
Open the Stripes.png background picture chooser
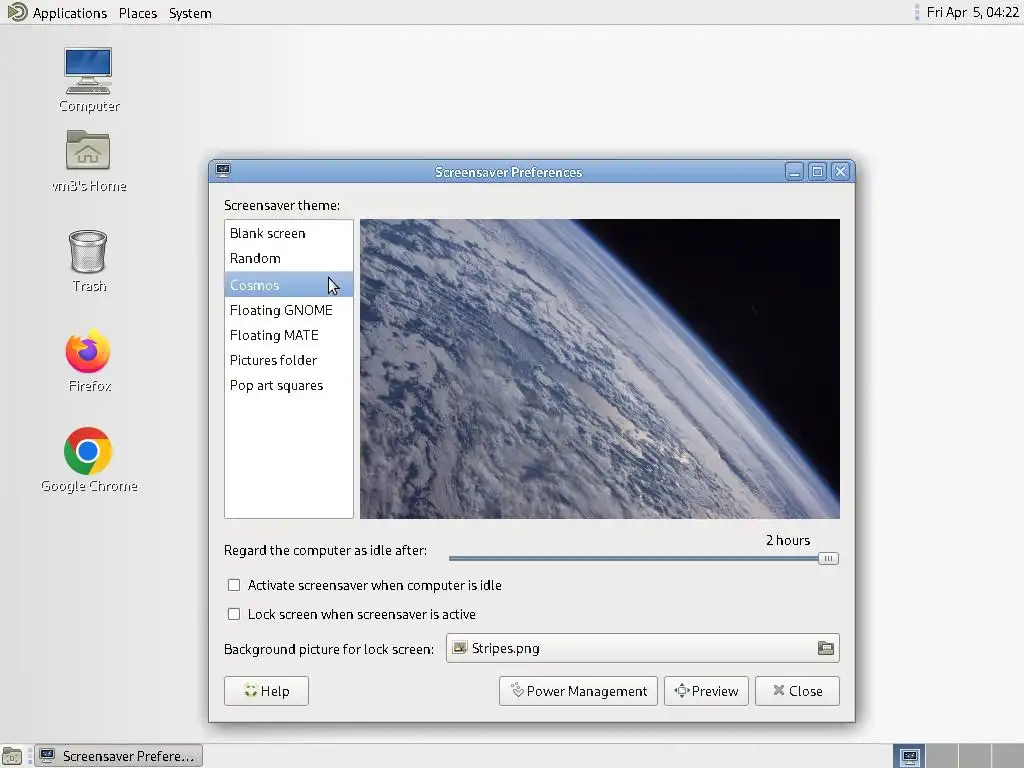click(643, 648)
